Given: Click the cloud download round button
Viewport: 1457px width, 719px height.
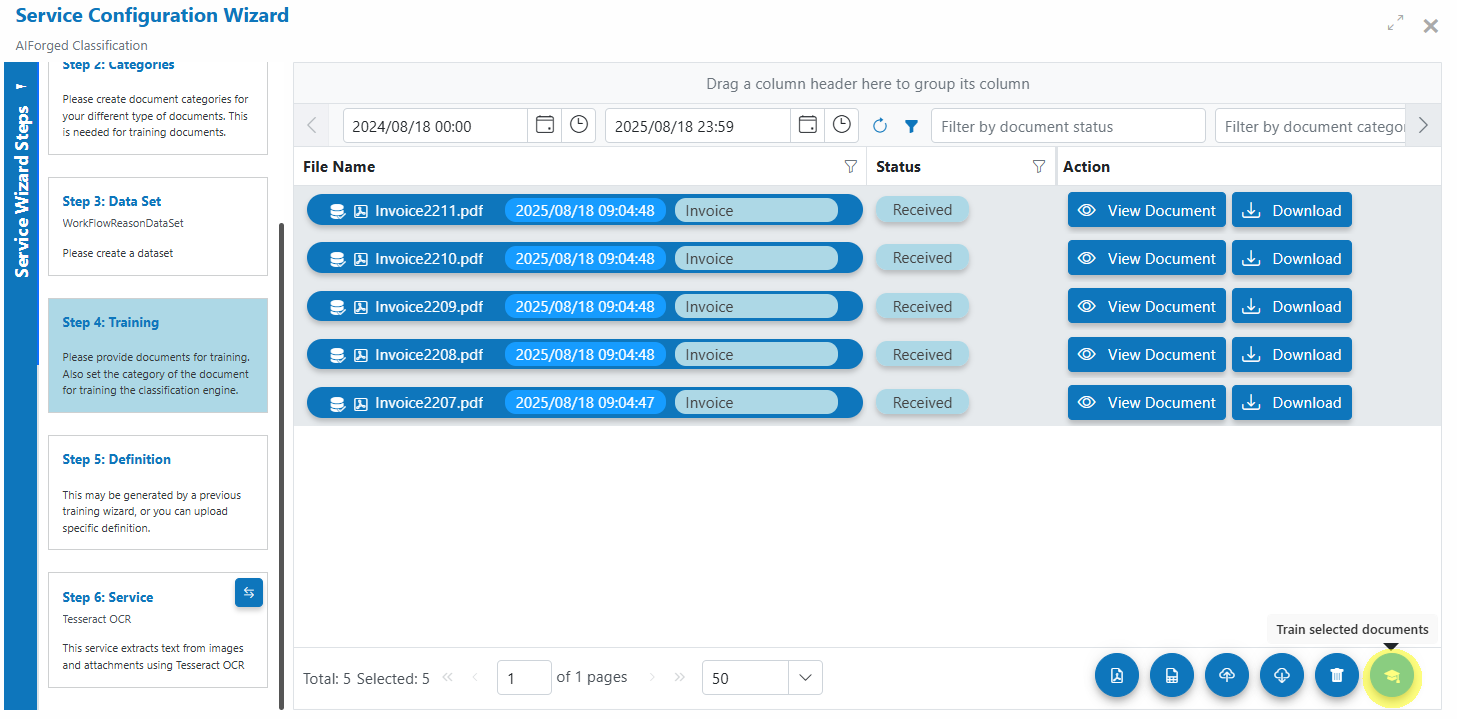Looking at the screenshot, I should point(1282,675).
